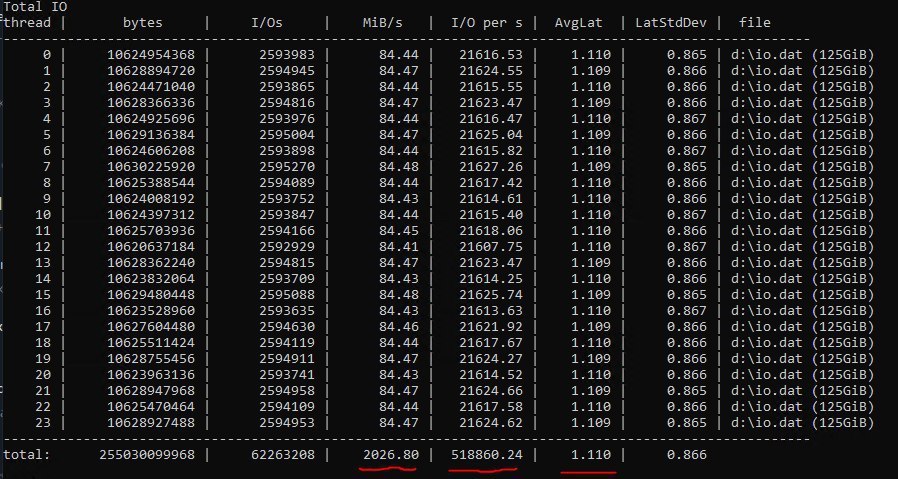Click I/O per s value 21613.63
This screenshot has height=479, width=898.
click(491, 311)
